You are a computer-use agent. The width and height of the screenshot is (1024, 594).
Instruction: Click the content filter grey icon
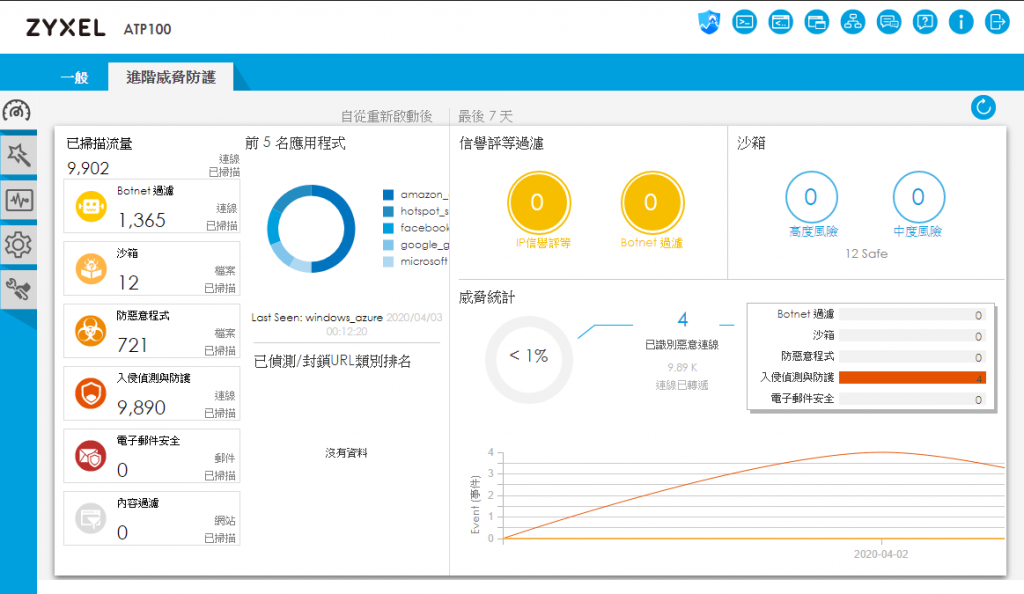91,519
